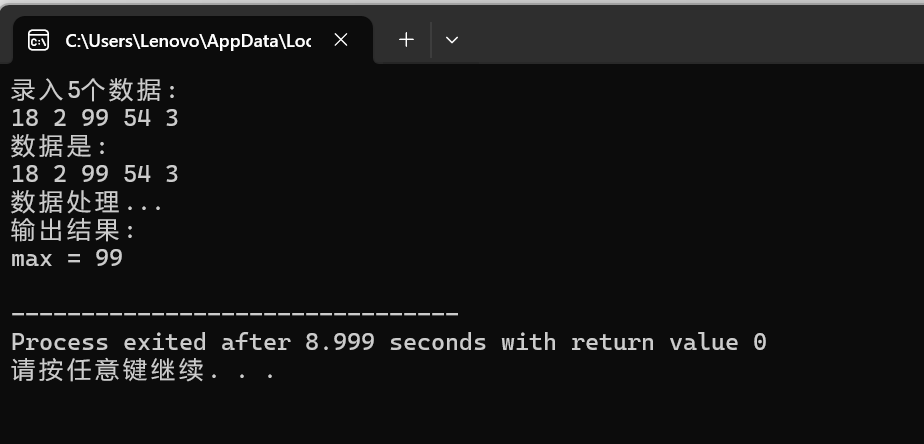This screenshot has height=444, width=924.
Task: Click the value 99 after "max ="
Action: coord(109,258)
